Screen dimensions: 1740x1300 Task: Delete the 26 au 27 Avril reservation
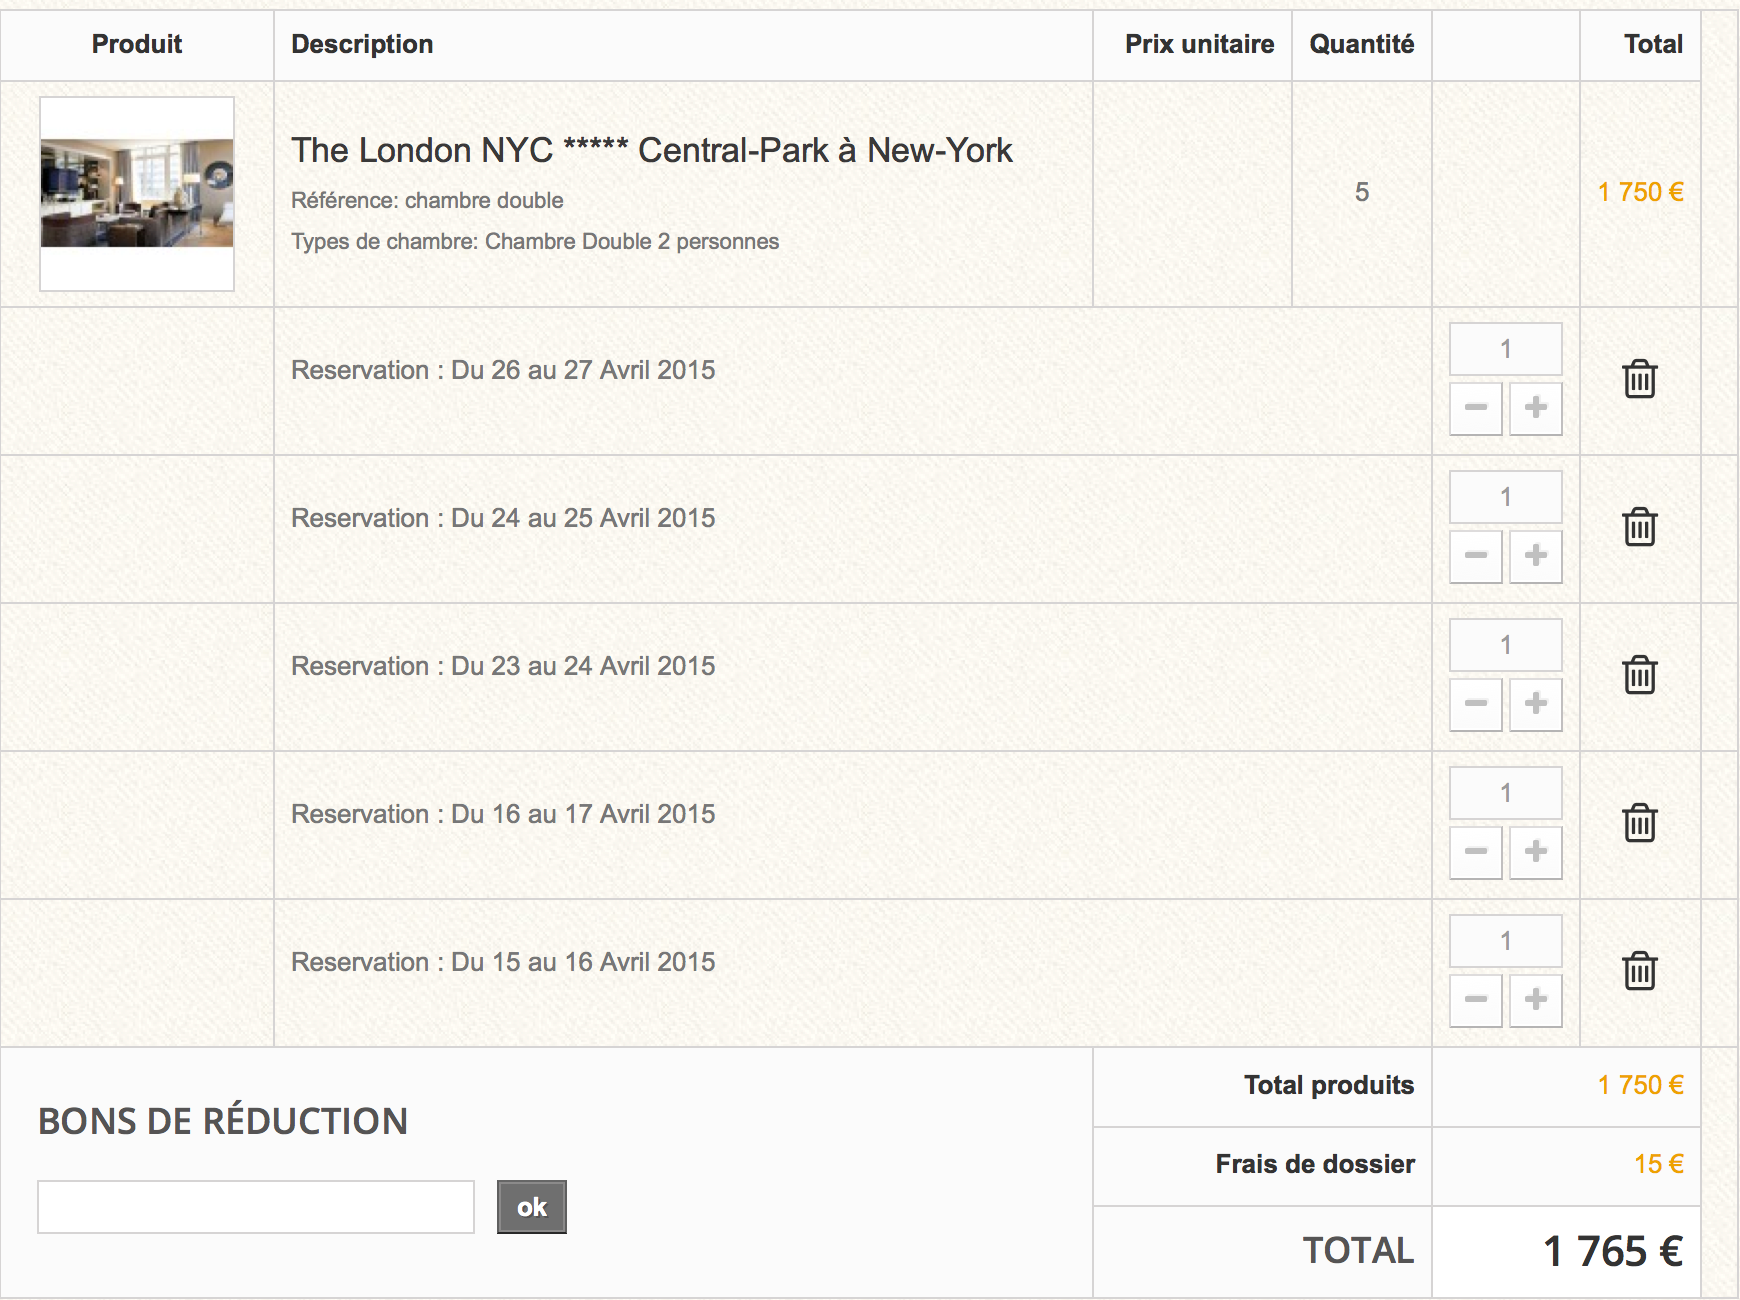click(1640, 379)
